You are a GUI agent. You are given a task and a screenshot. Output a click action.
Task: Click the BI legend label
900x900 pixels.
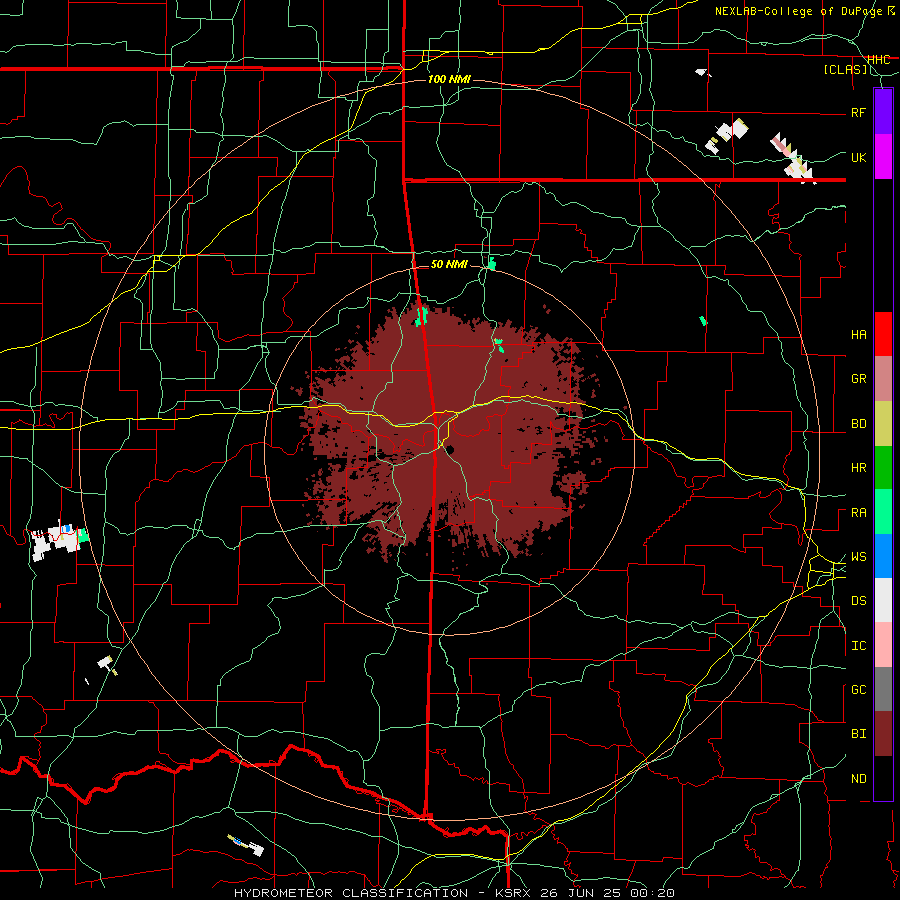859,734
